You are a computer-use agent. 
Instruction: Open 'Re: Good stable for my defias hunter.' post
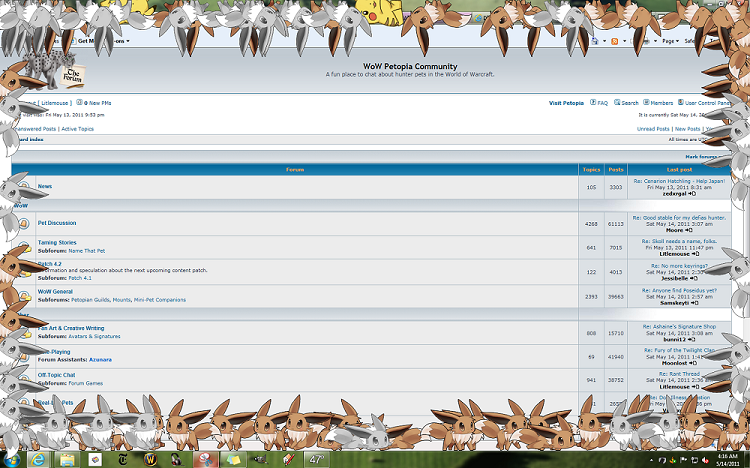coord(679,218)
